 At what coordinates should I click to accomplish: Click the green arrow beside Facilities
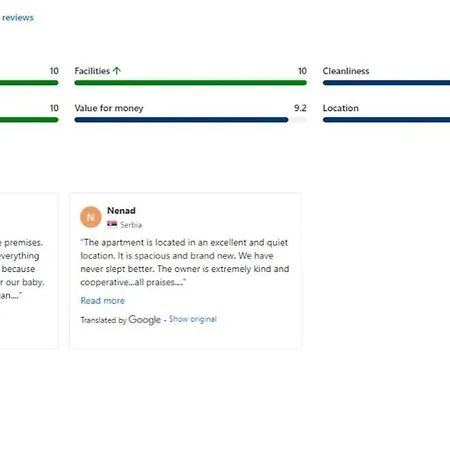click(117, 71)
